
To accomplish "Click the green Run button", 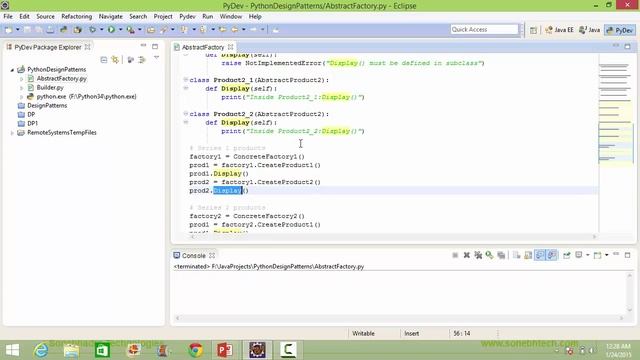I will (x=111, y=30).
